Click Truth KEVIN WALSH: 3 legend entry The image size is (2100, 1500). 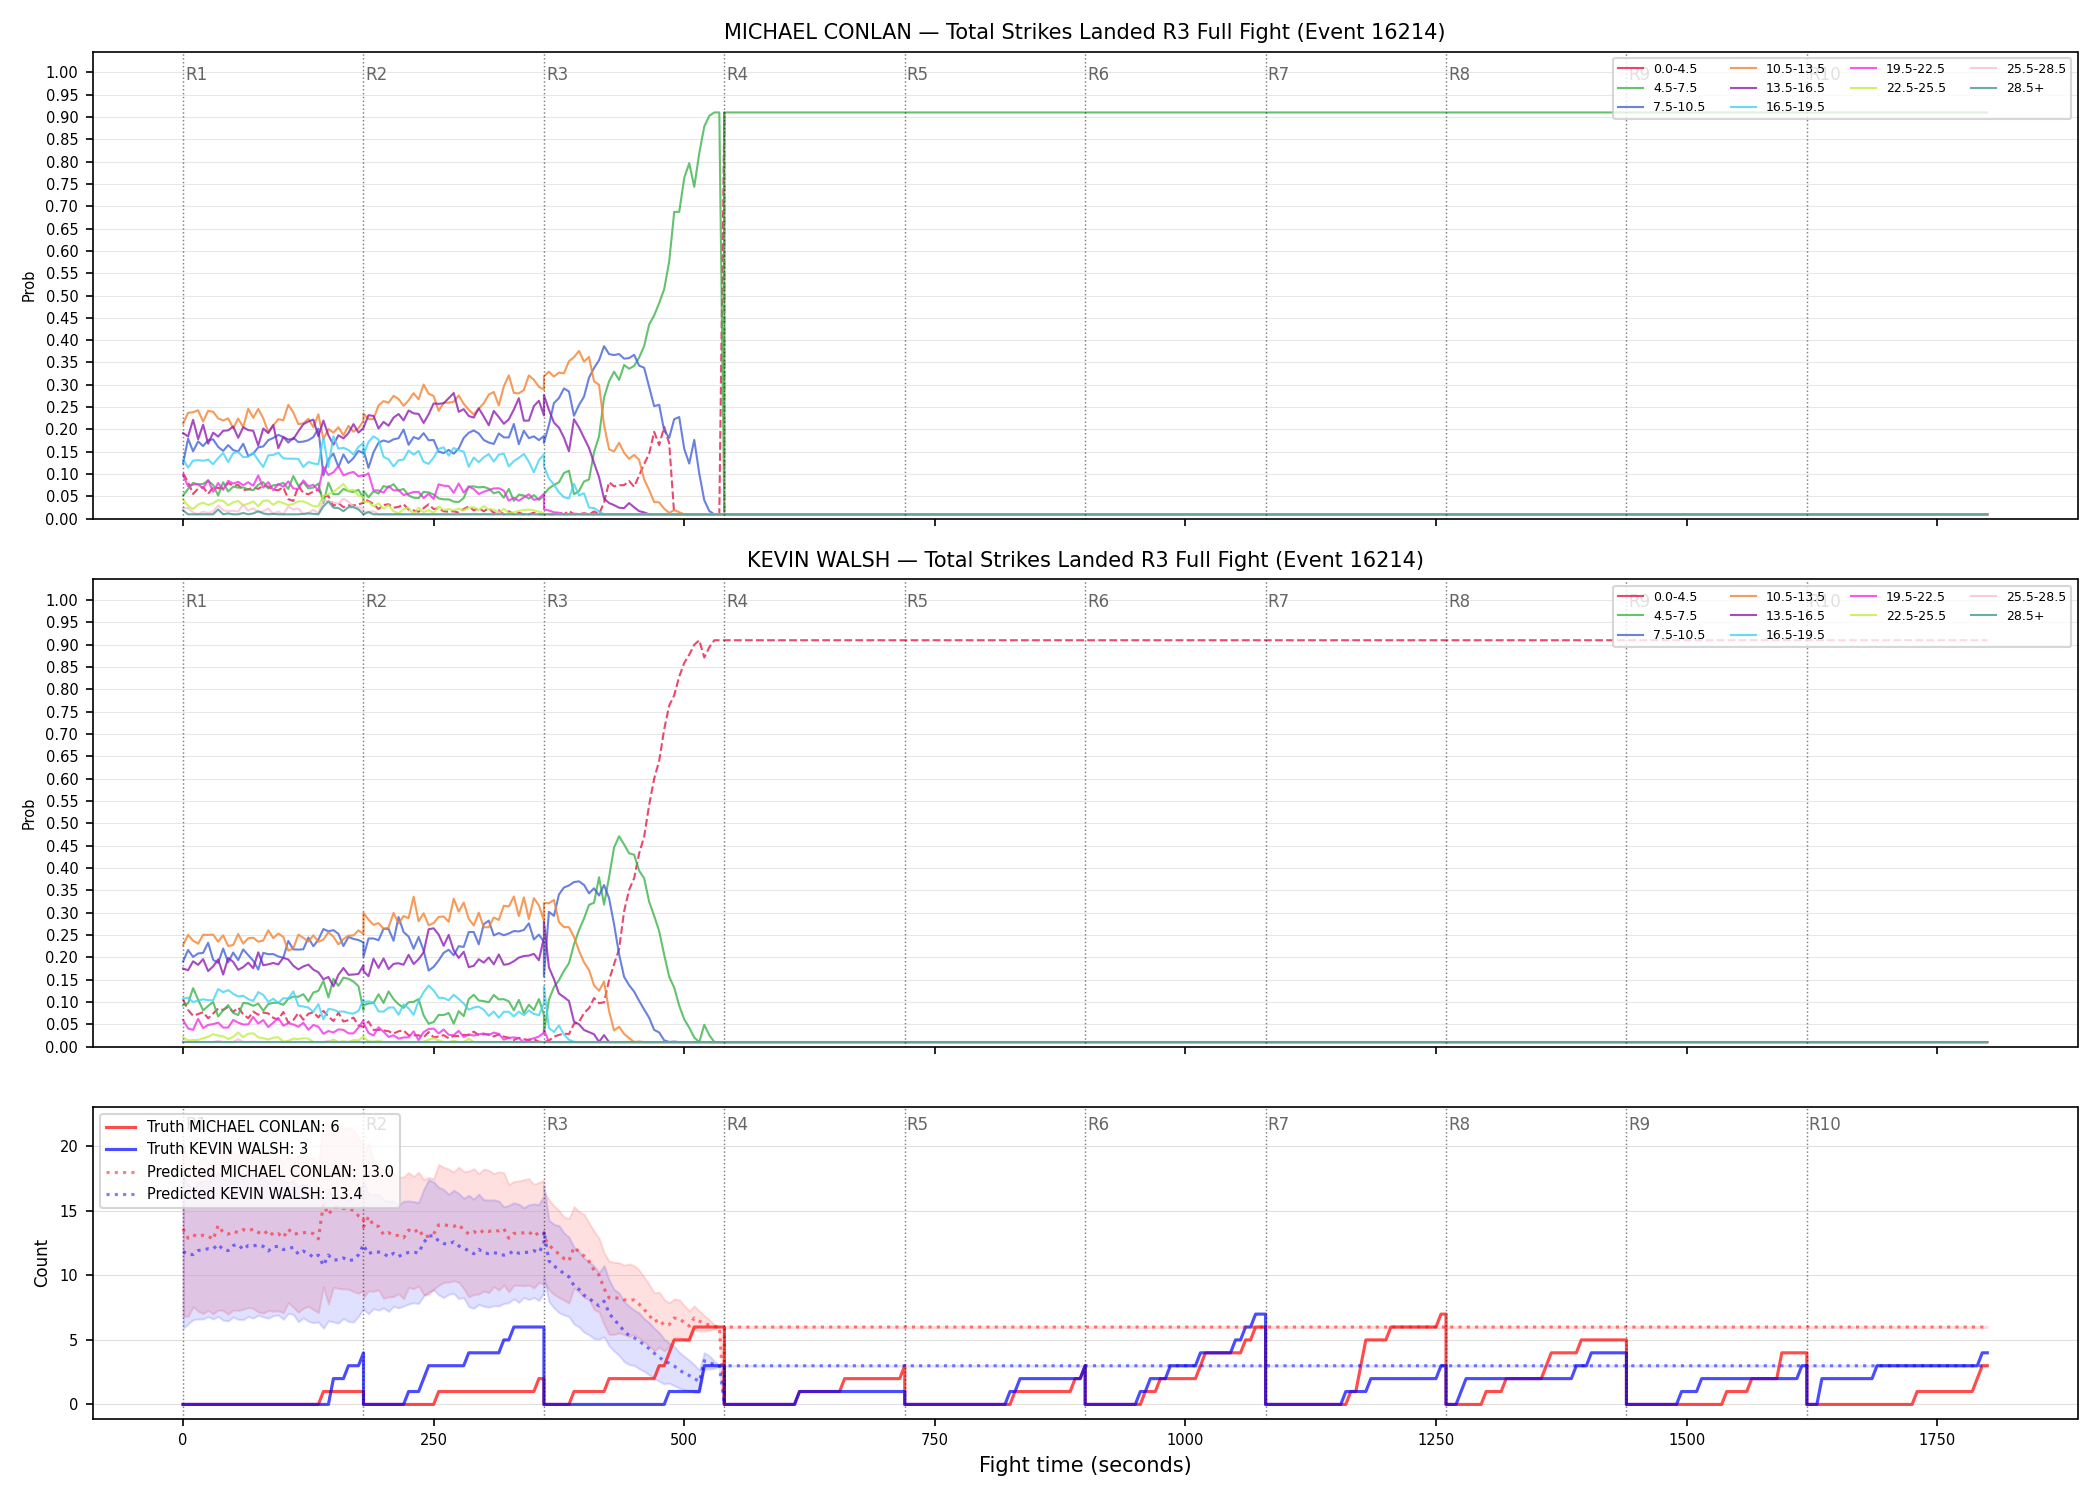pos(207,1149)
